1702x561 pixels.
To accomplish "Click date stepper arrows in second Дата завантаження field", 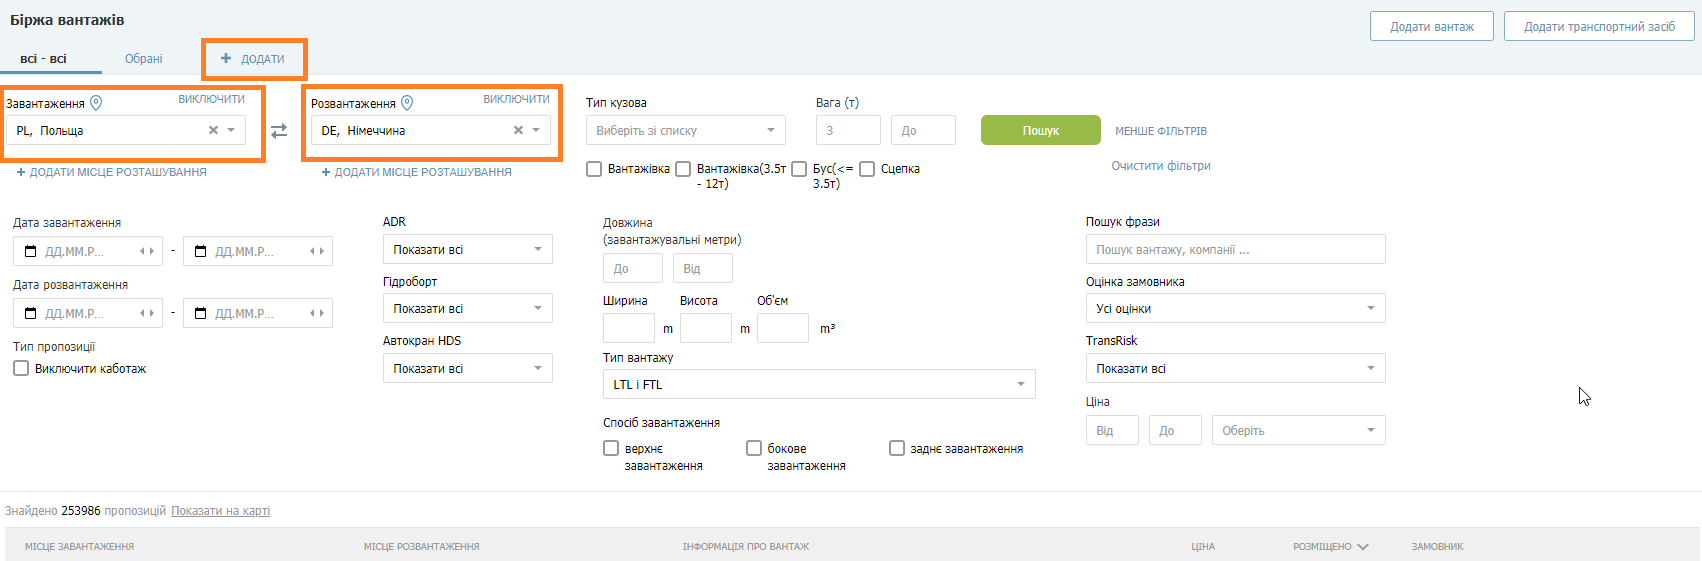I will 317,251.
